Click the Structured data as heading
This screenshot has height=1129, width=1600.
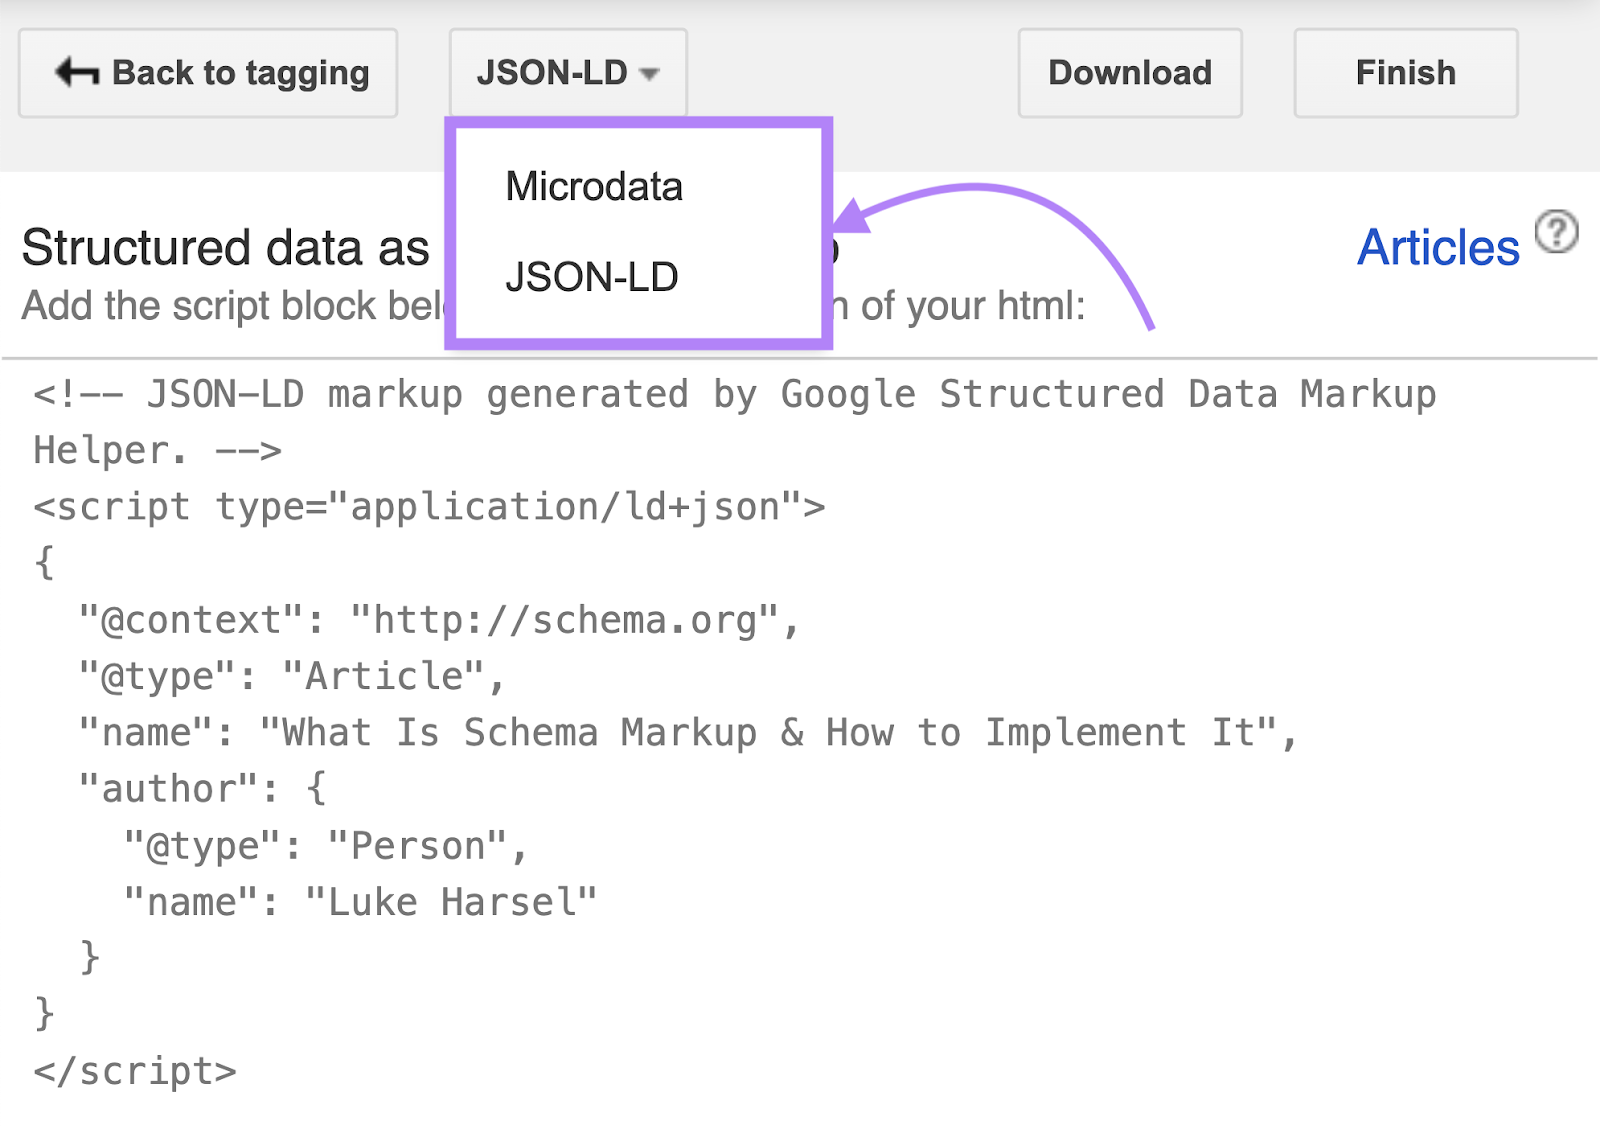(x=226, y=248)
